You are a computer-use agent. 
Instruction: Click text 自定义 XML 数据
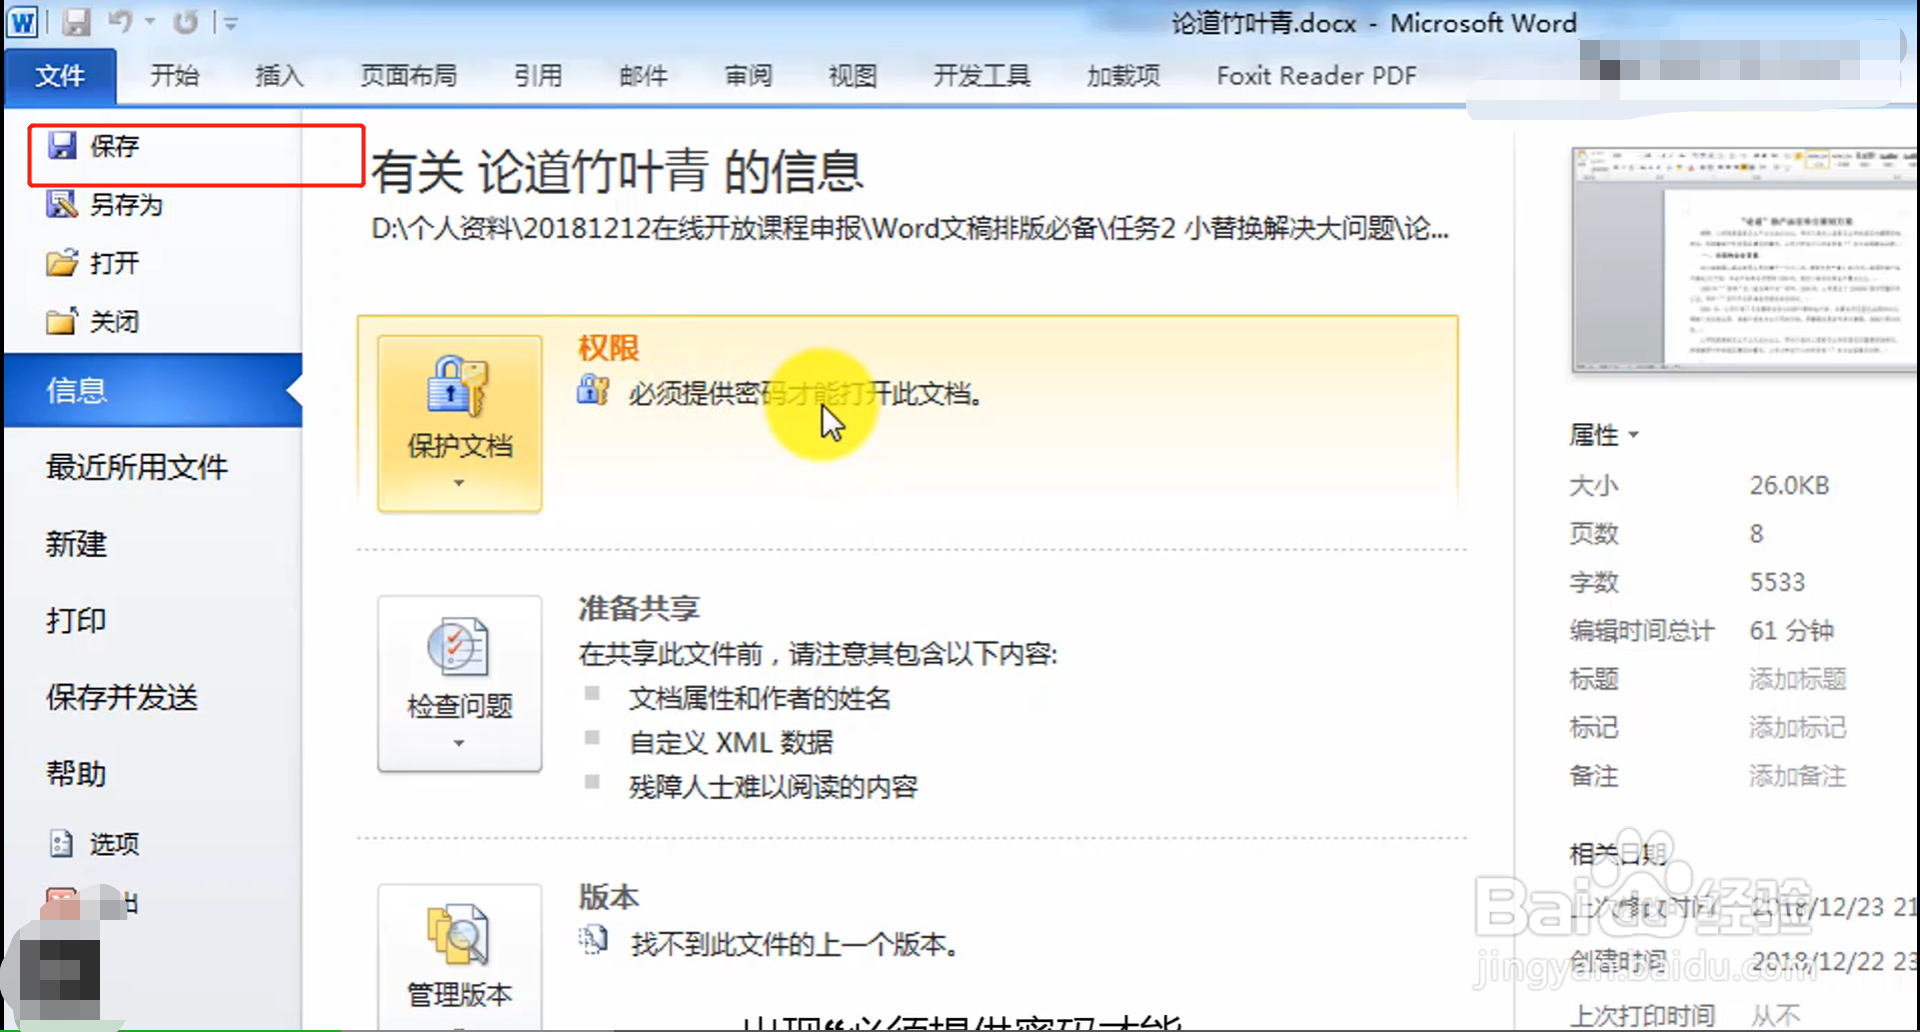[731, 742]
